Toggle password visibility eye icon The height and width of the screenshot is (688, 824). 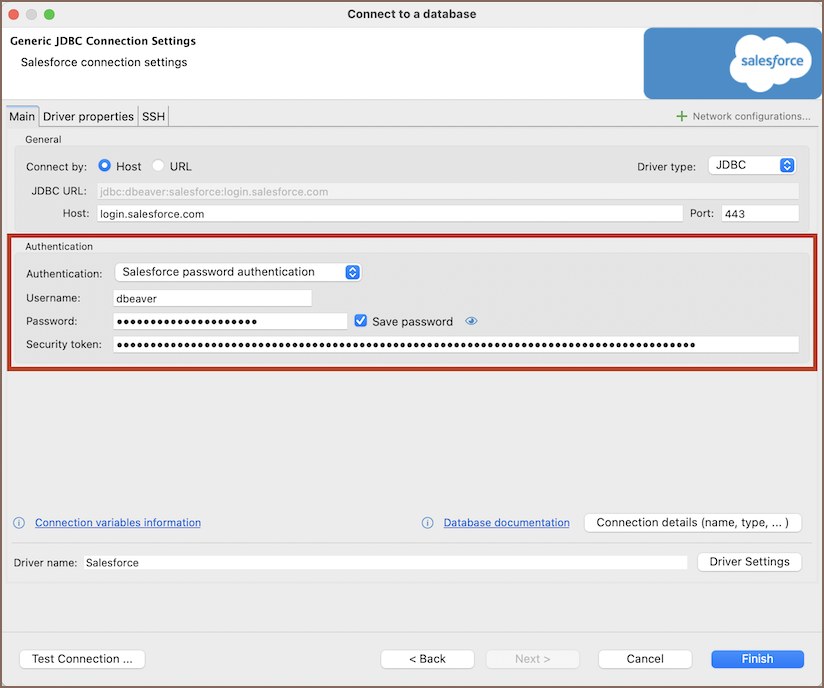click(x=471, y=321)
